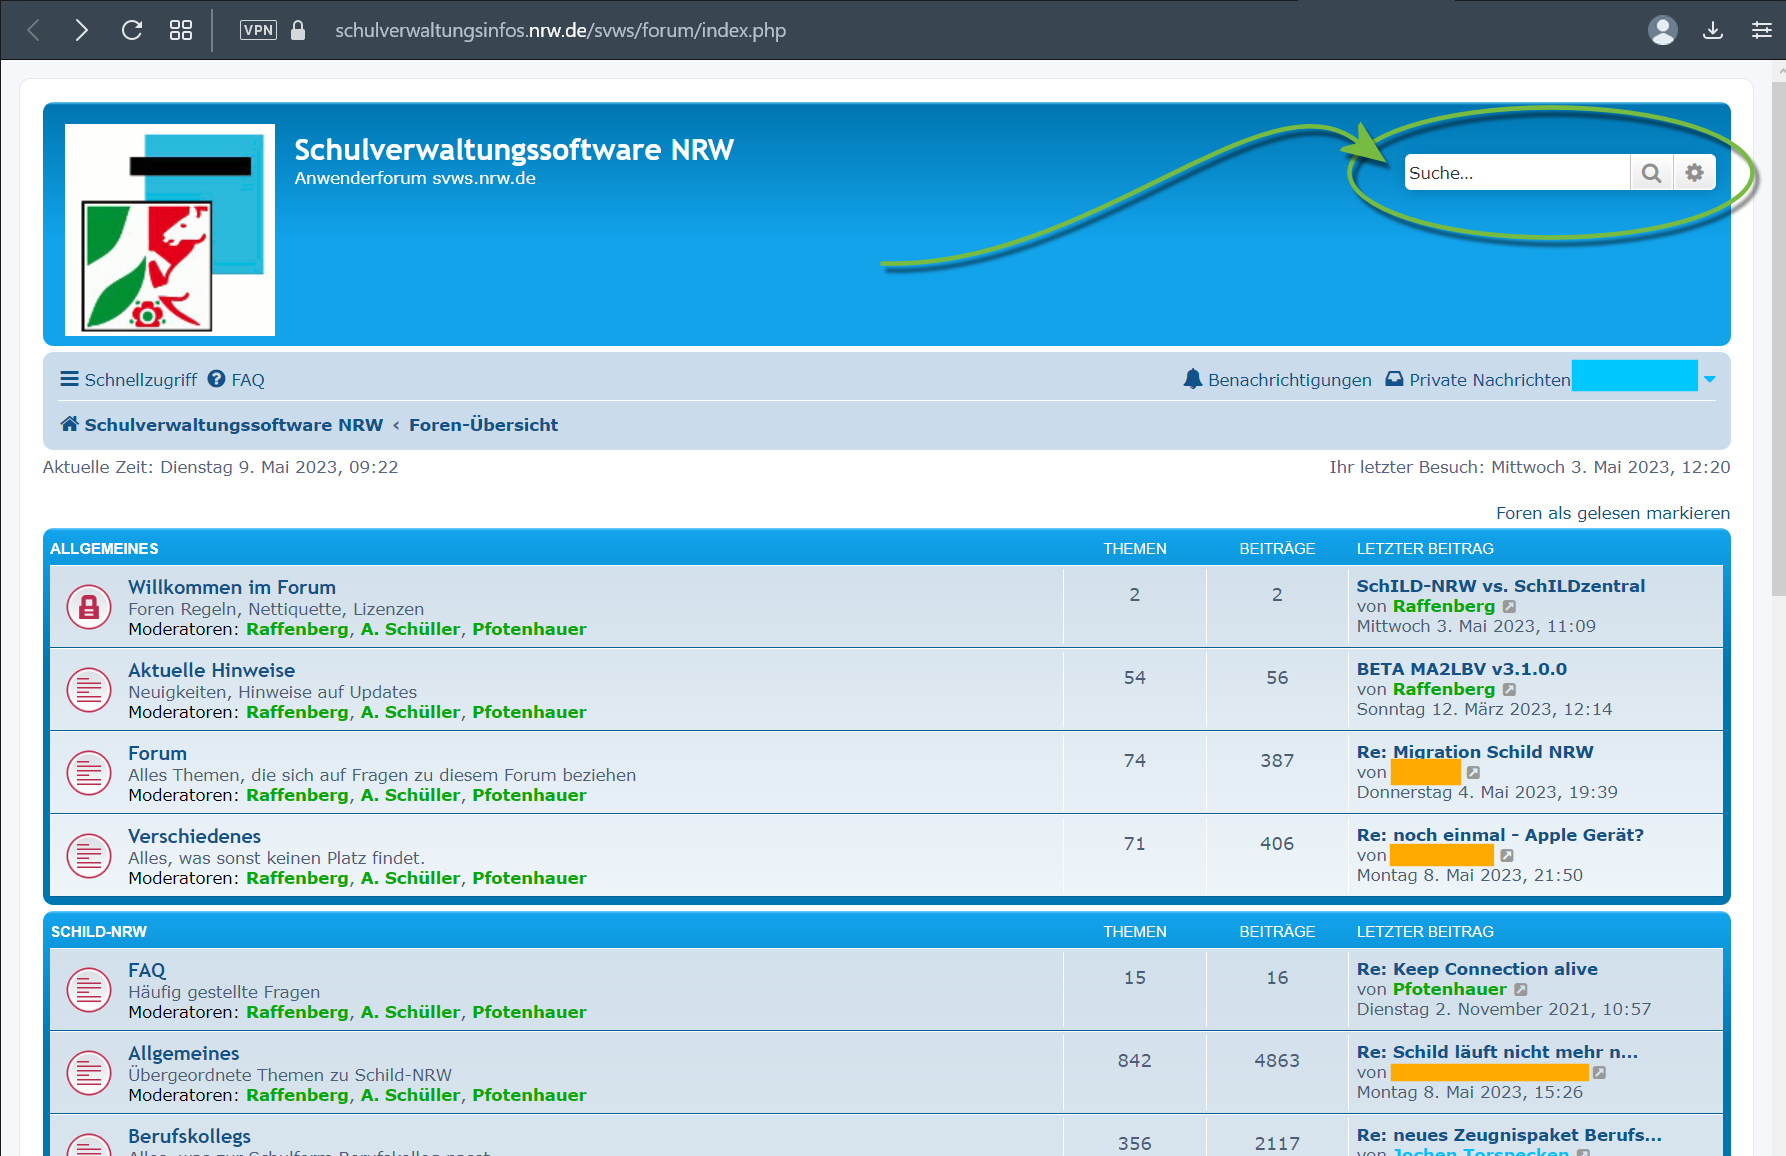Open advanced search gear icon

coord(1695,173)
